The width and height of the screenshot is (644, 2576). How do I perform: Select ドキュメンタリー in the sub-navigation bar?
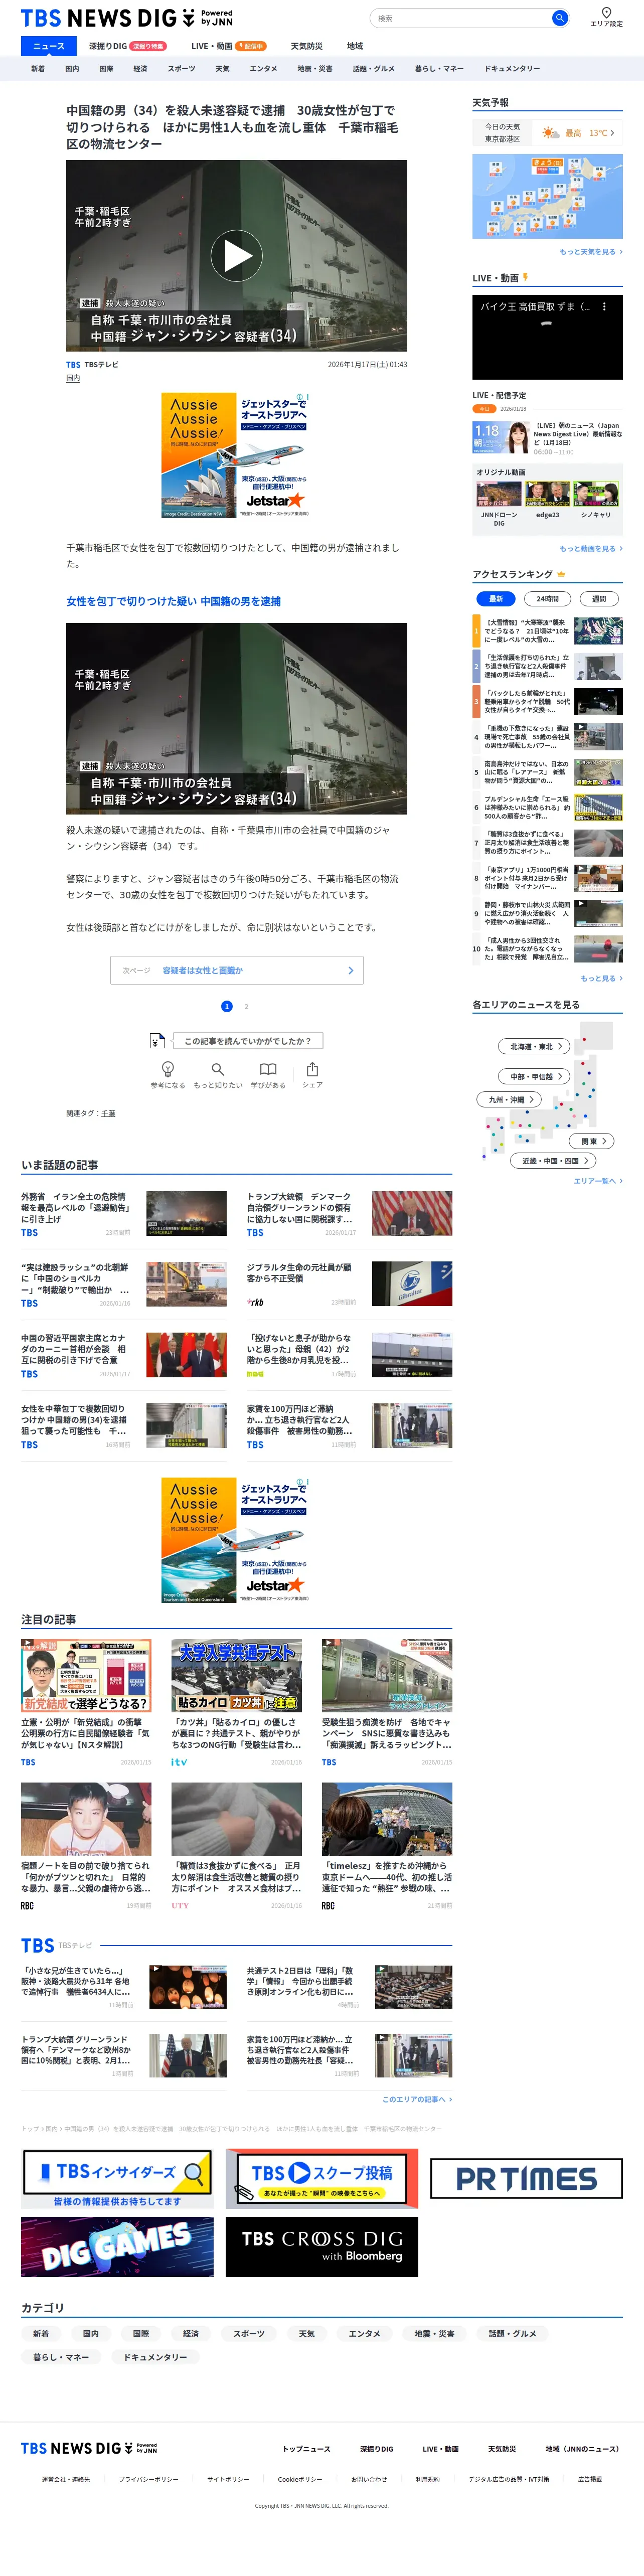pyautogui.click(x=512, y=69)
